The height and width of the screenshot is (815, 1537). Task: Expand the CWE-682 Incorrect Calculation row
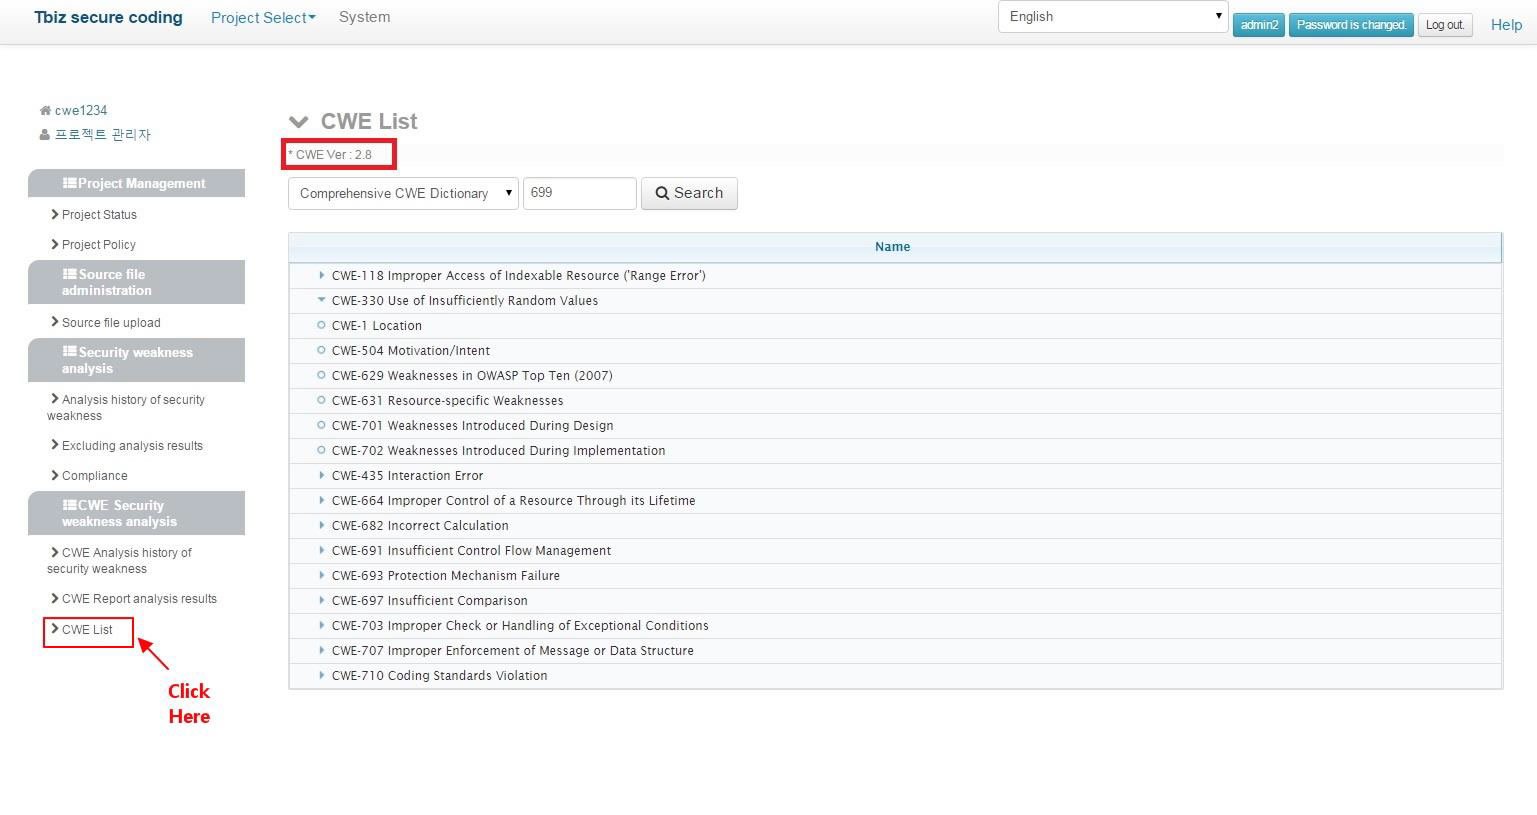[x=321, y=525]
